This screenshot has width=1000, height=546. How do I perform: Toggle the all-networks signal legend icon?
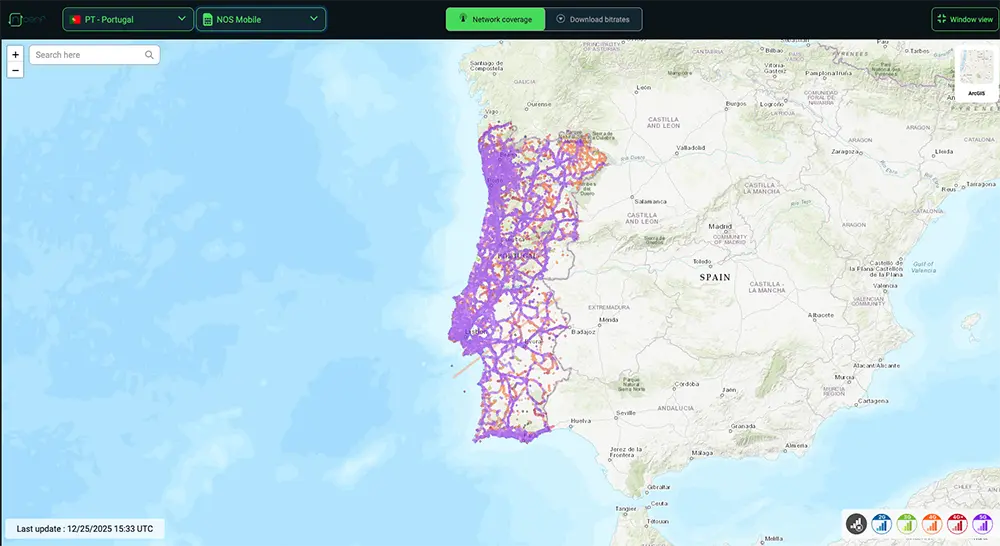[x=857, y=524]
